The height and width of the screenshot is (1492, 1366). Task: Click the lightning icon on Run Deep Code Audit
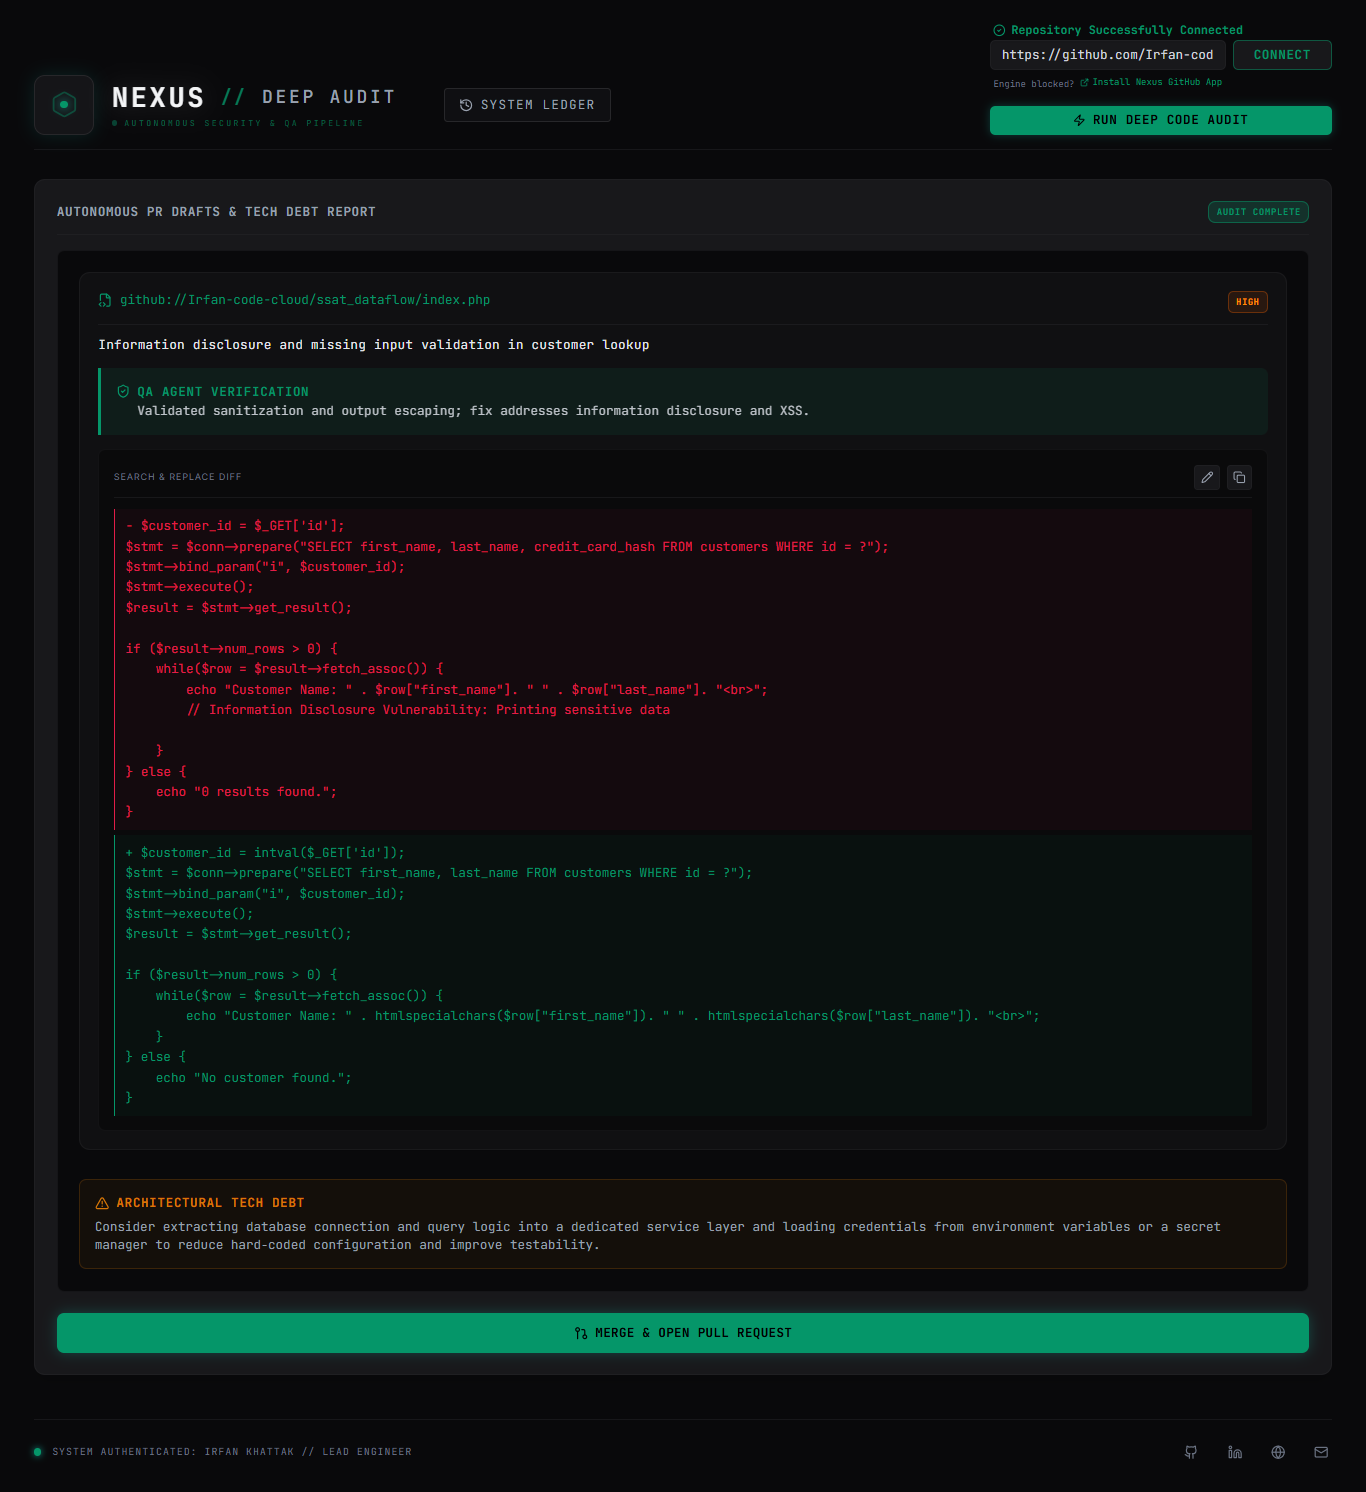point(1079,120)
